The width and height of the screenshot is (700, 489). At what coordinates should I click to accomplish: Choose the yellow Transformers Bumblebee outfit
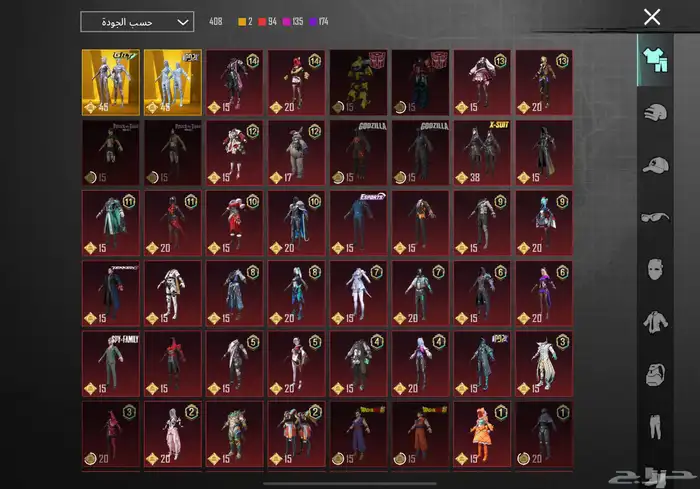(x=358, y=80)
